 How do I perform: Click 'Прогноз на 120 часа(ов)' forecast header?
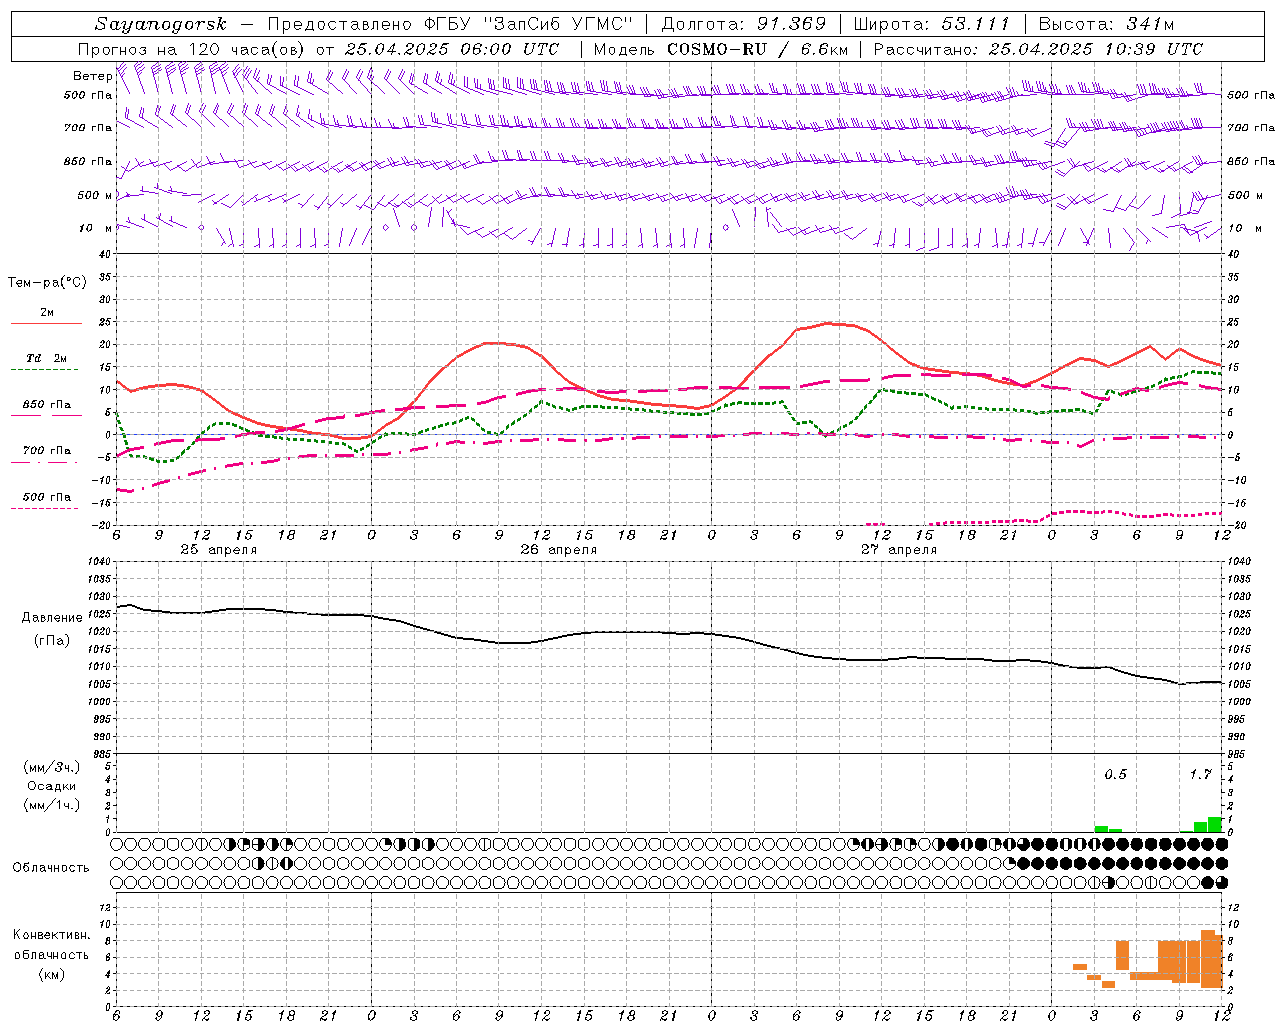pyautogui.click(x=192, y=49)
